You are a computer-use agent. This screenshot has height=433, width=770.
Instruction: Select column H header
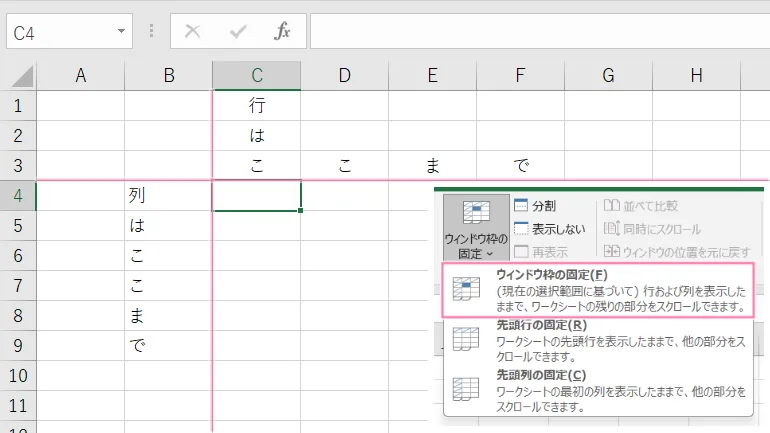[x=696, y=76]
